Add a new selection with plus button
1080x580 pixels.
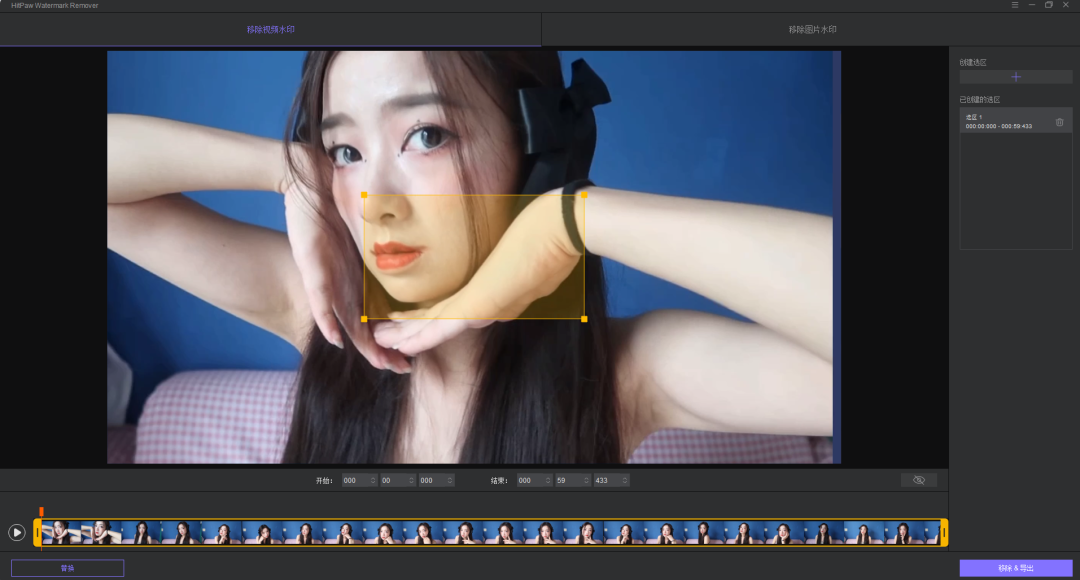[1016, 77]
